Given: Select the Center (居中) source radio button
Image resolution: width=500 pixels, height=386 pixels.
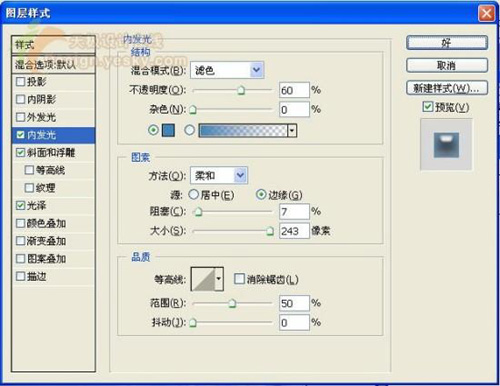Looking at the screenshot, I should [194, 195].
